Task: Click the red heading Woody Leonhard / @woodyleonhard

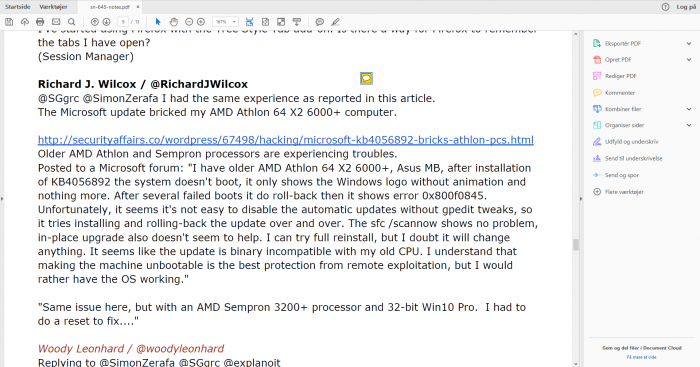Action: [131, 348]
